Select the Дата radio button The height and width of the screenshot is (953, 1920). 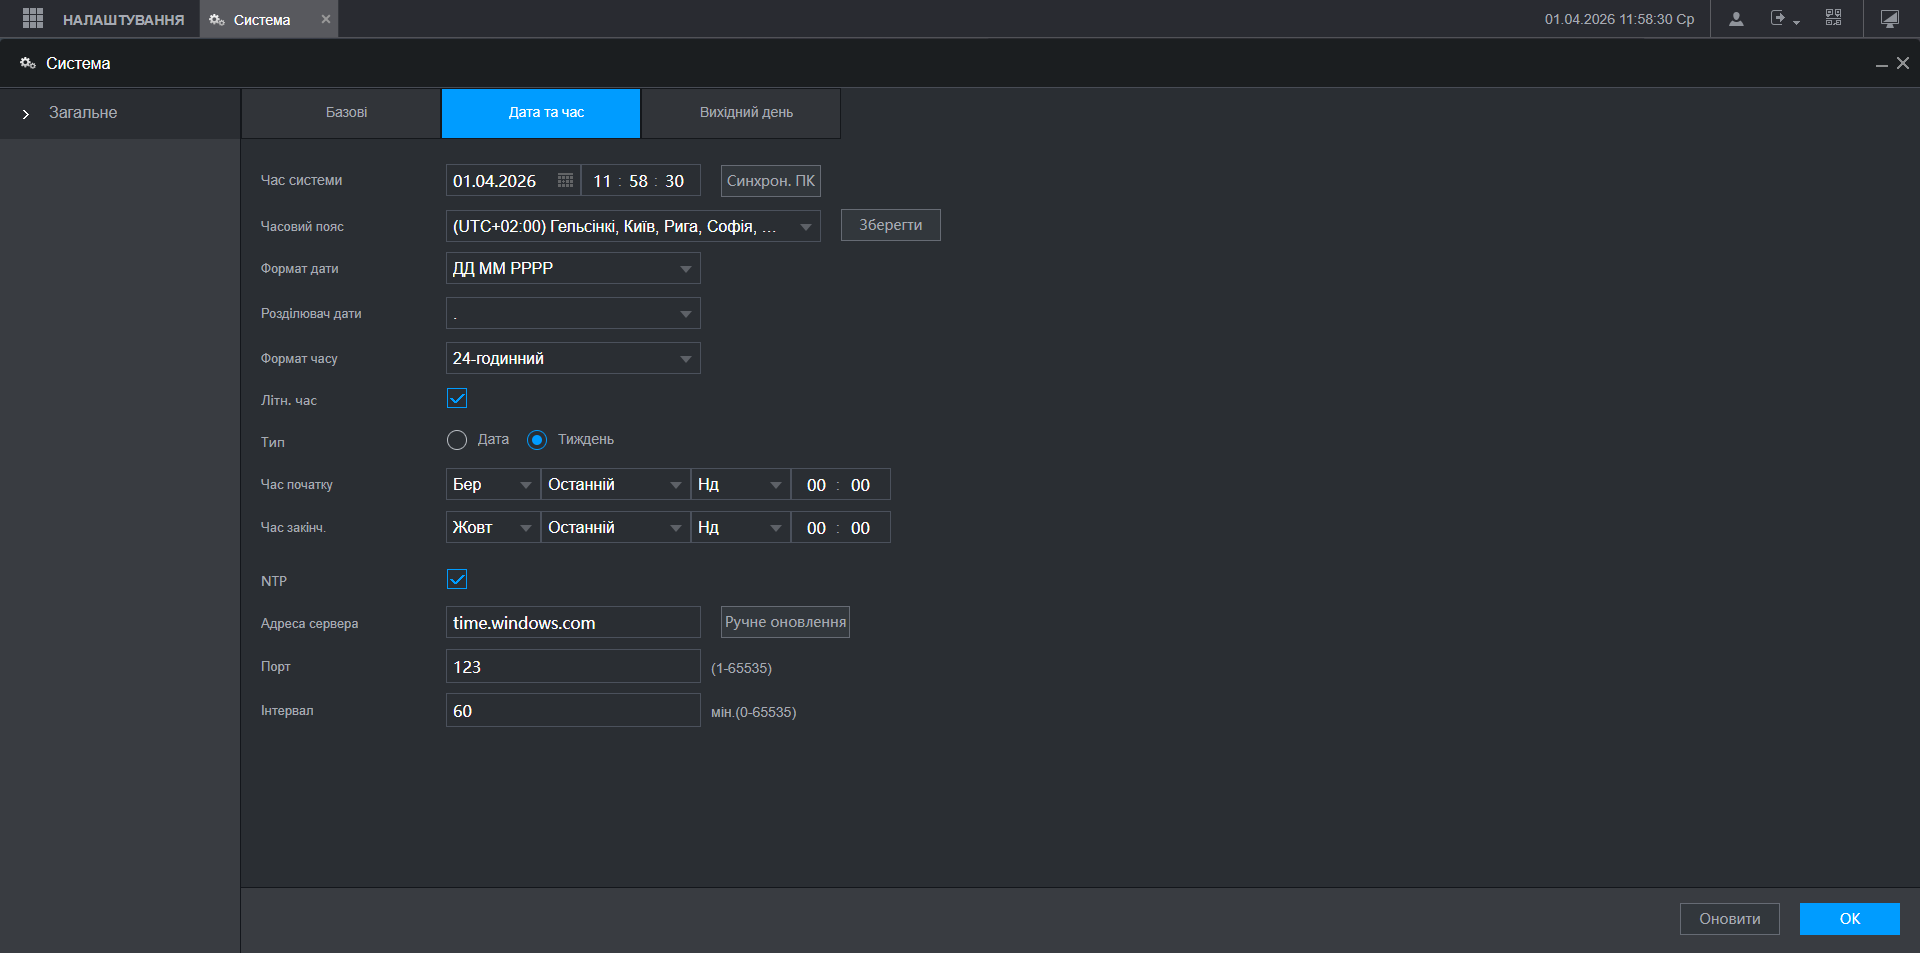tap(457, 440)
